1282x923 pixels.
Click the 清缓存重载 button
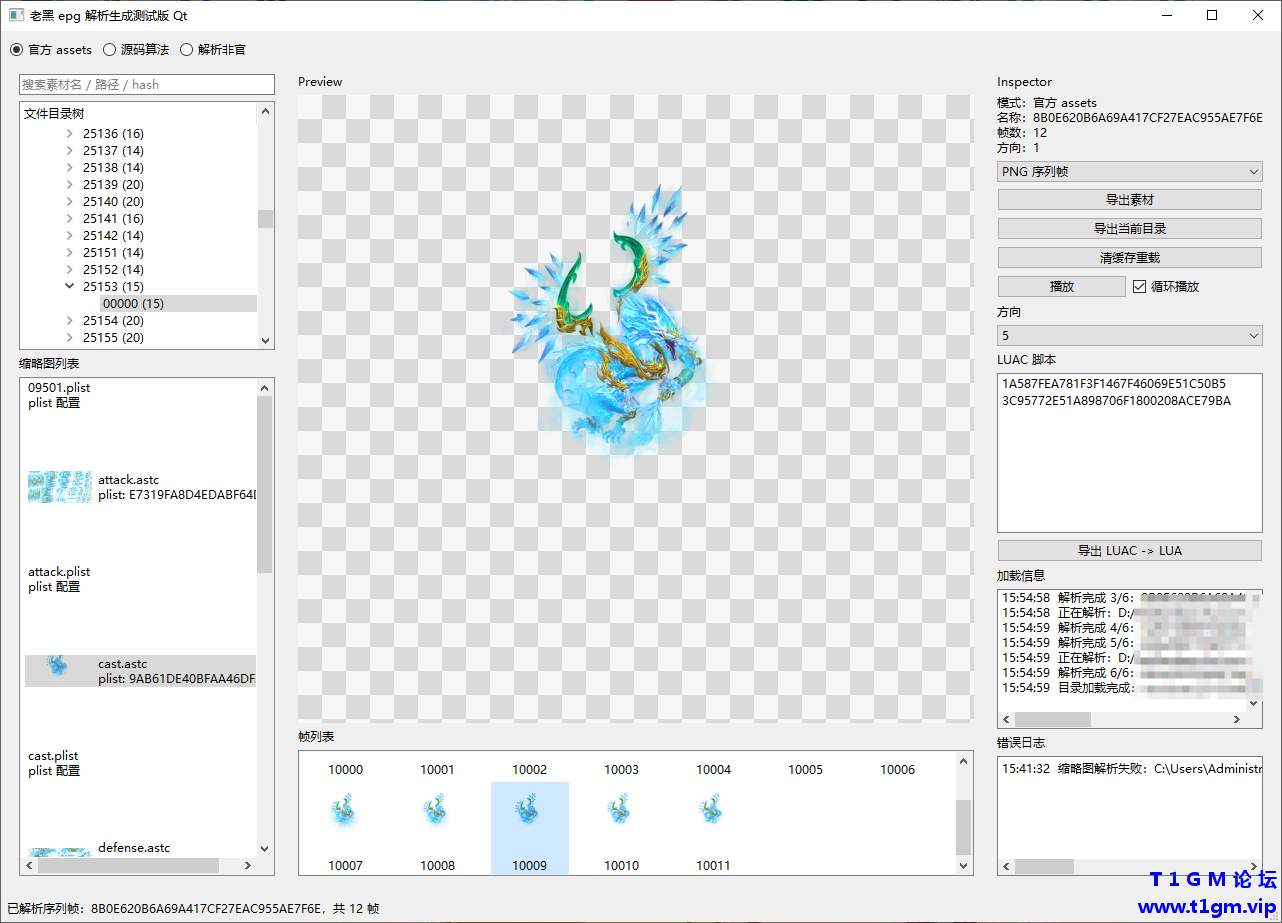pyautogui.click(x=1129, y=258)
